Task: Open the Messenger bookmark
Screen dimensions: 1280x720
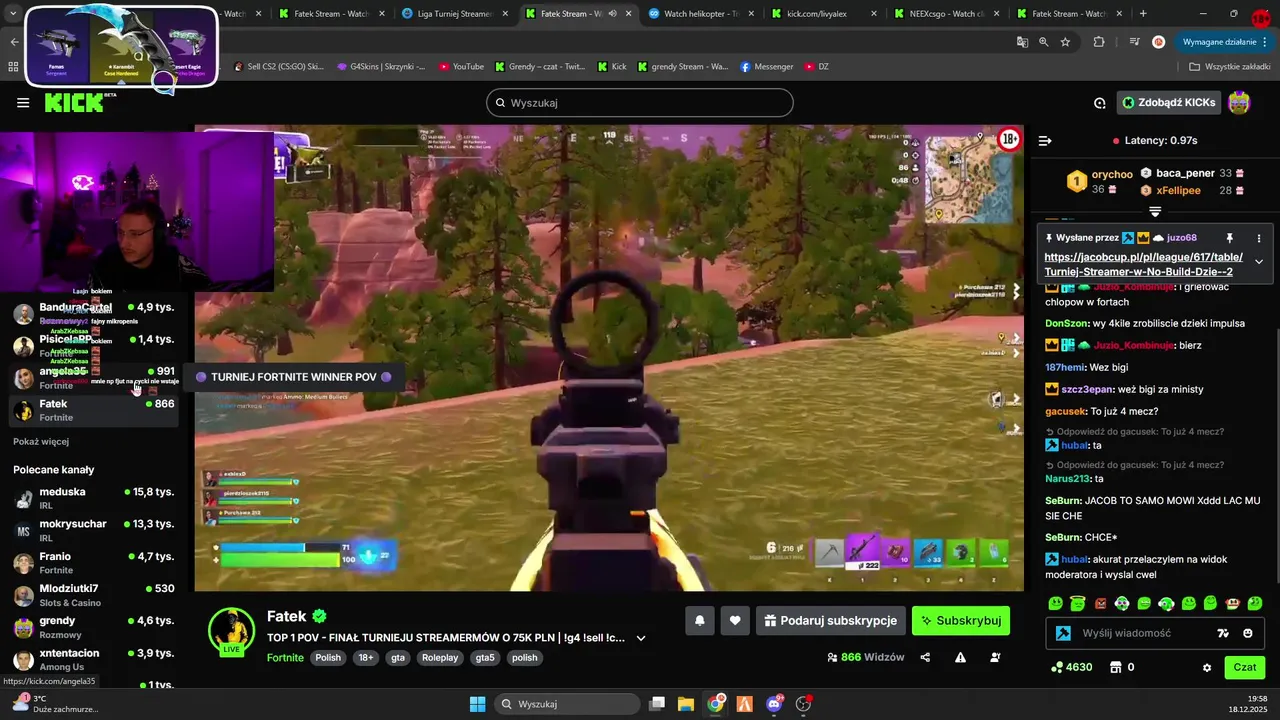Action: pyautogui.click(x=767, y=67)
